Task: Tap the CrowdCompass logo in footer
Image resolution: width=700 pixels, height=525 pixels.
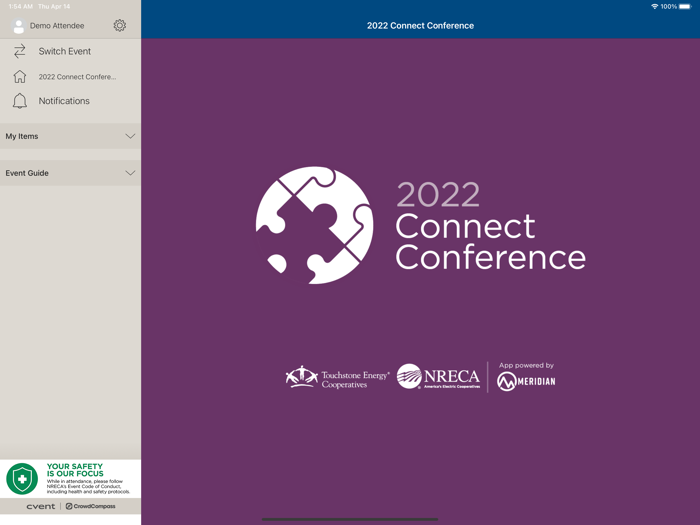Action: tap(91, 506)
